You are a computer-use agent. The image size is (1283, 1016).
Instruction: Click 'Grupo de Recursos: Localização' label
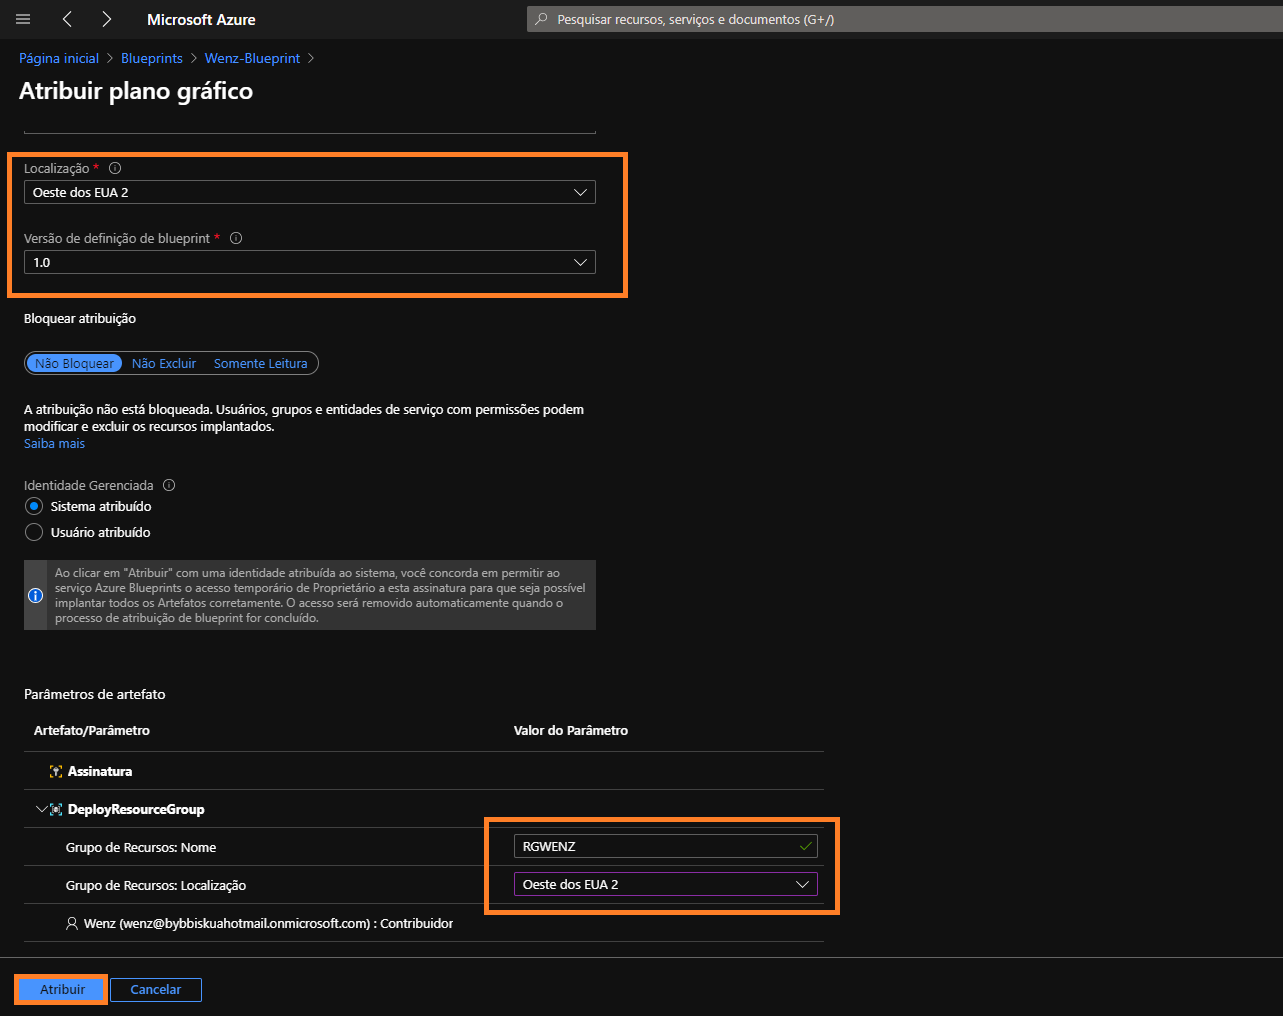pos(156,885)
